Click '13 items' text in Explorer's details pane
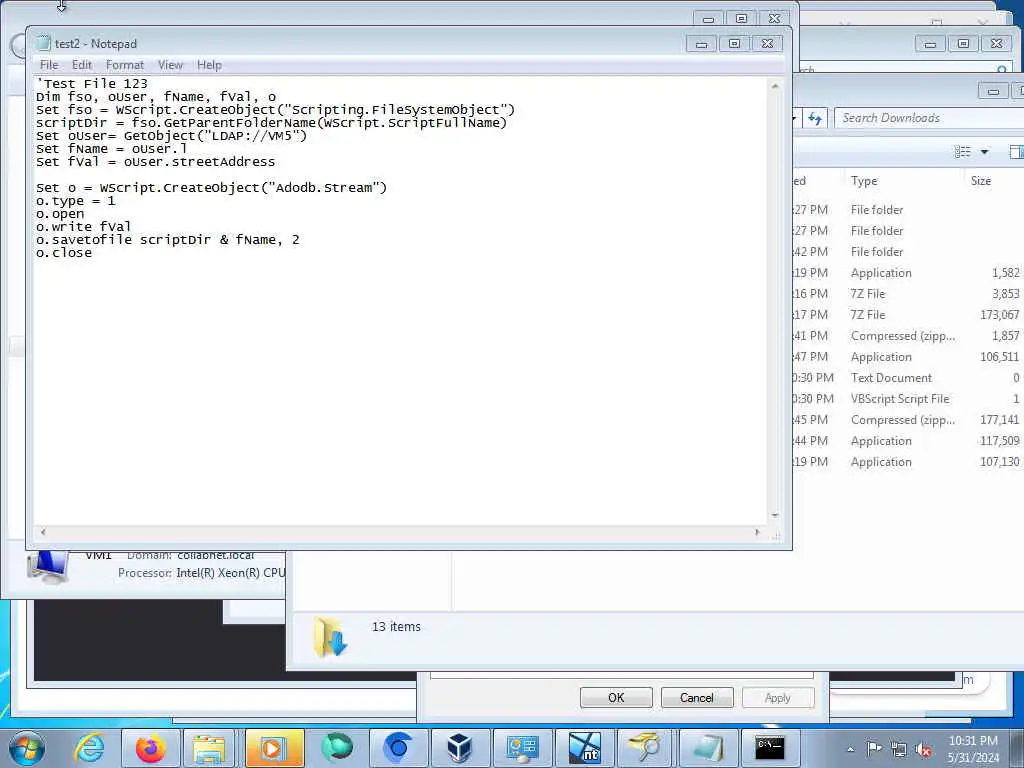 (x=396, y=627)
